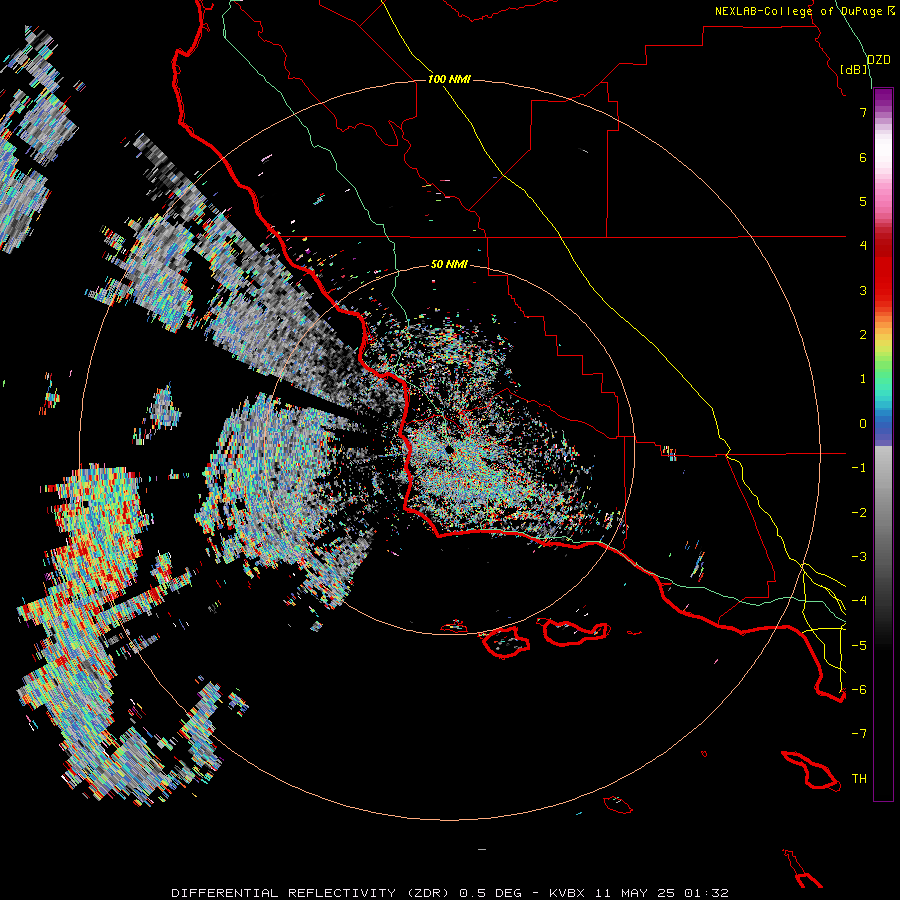Screen dimensions: 900x900
Task: Click the Differential Reflectivity KVBX caption text
Action: (450, 893)
